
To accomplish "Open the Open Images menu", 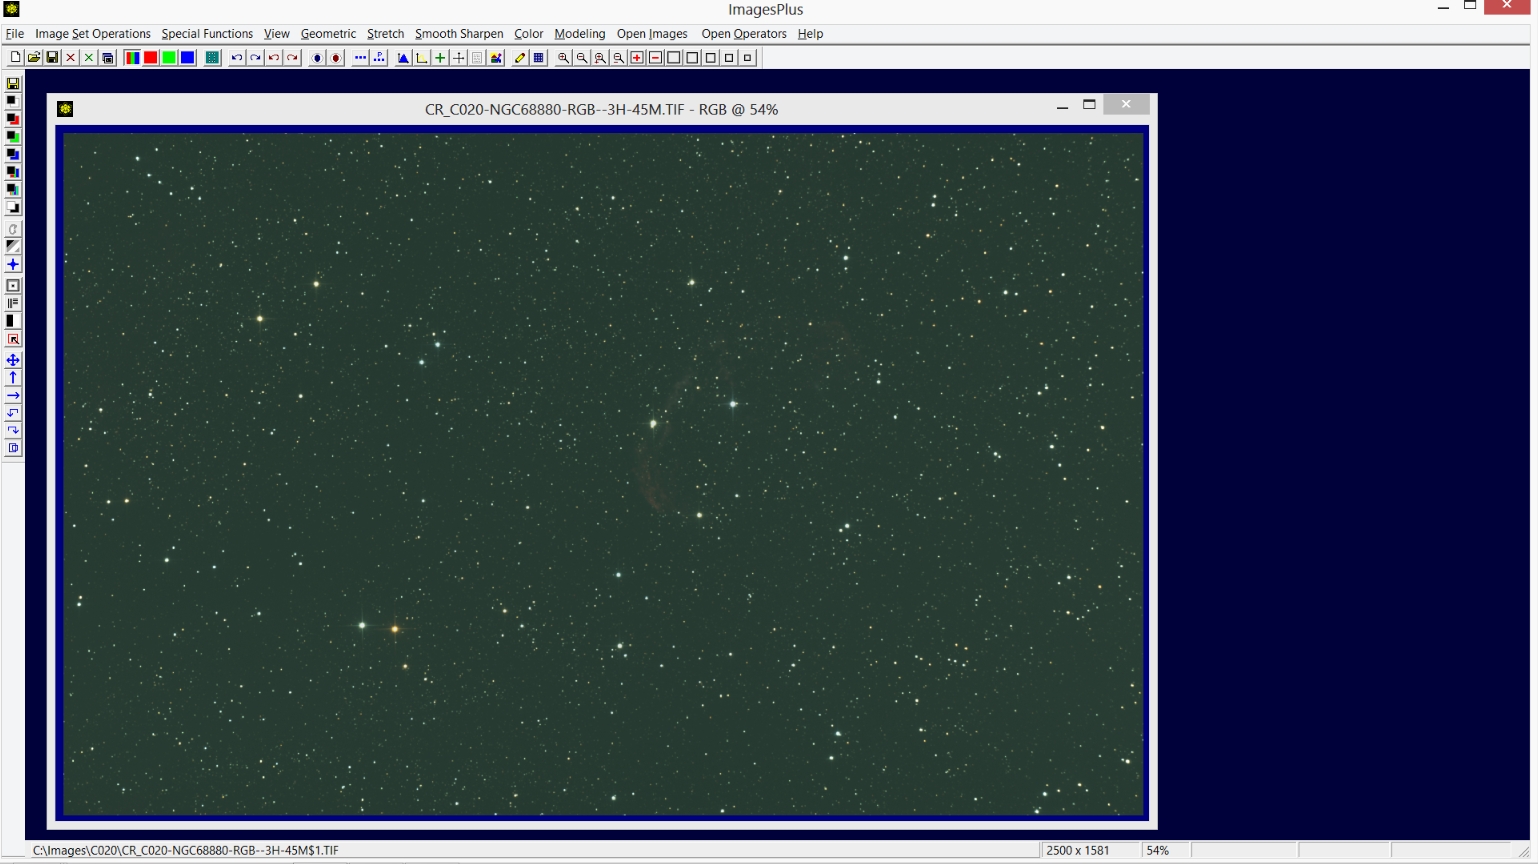I will coord(652,34).
